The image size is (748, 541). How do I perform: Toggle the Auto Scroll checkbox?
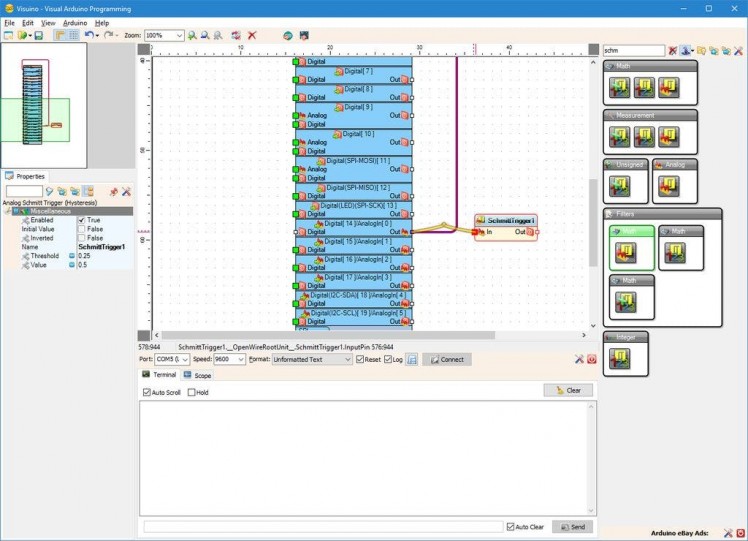tap(147, 392)
